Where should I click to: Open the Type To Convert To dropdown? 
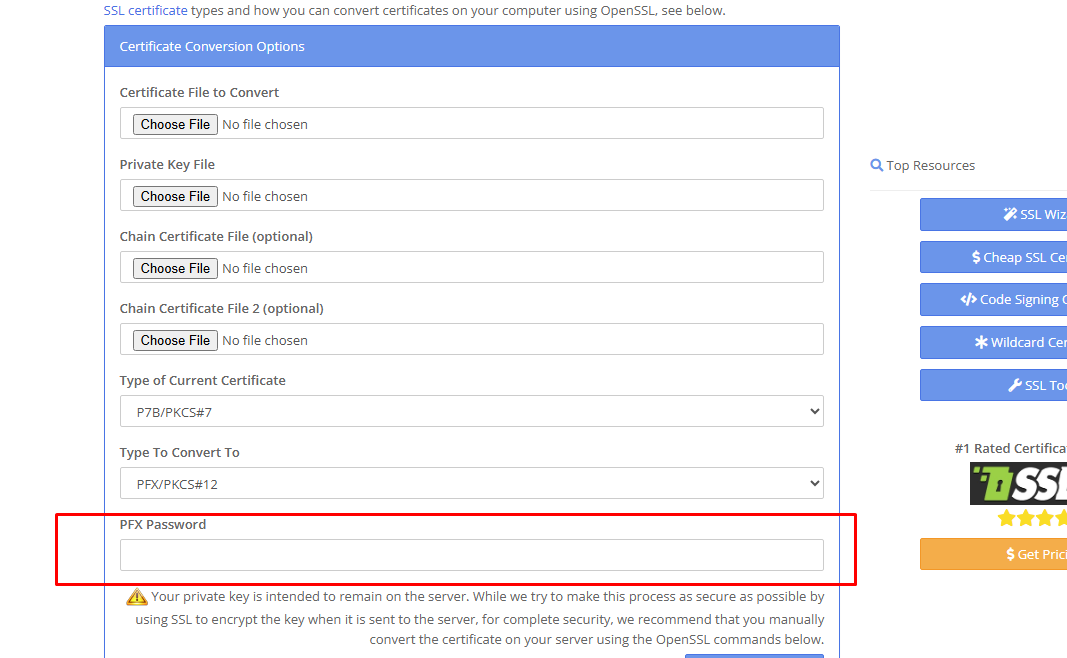(x=472, y=484)
